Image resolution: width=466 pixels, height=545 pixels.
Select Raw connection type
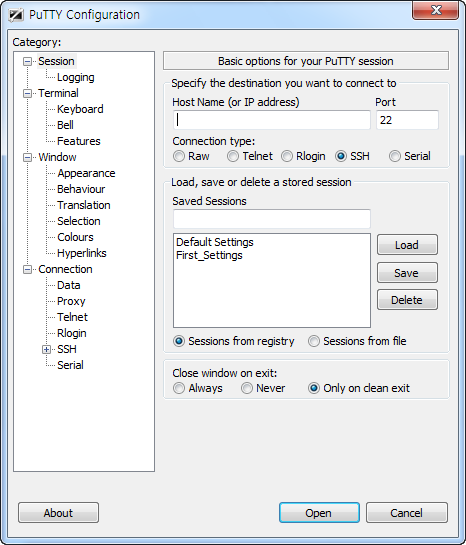(x=191, y=156)
